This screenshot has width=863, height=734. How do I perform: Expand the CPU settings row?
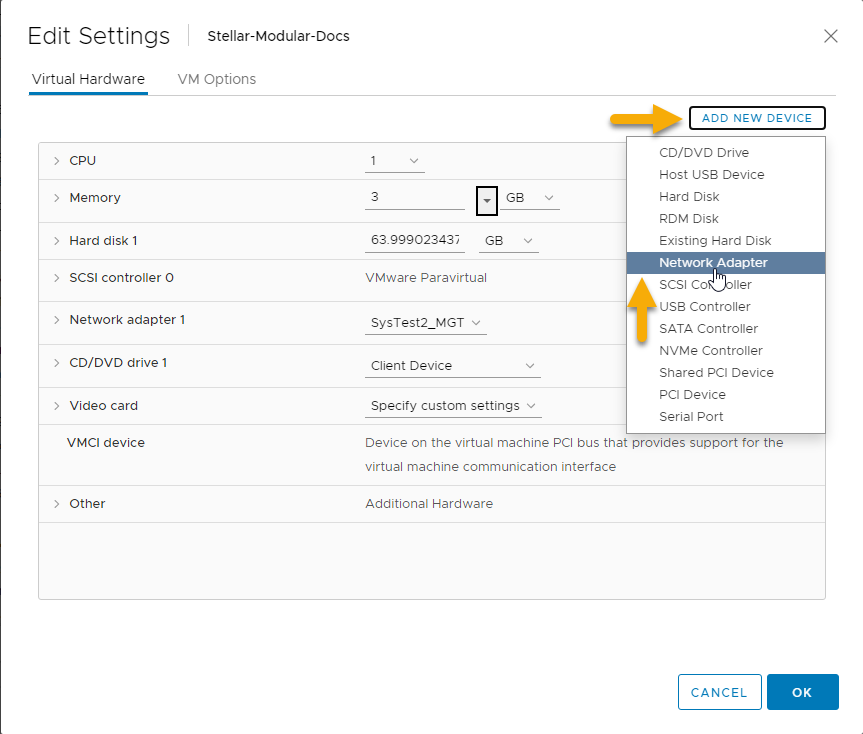click(x=57, y=161)
